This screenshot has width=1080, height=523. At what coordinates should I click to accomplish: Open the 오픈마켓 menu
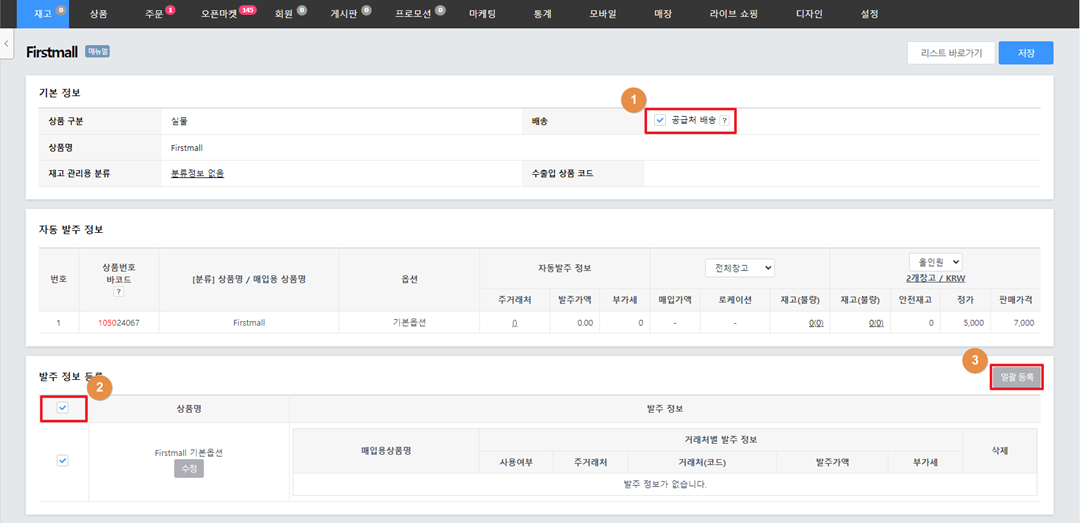click(219, 14)
